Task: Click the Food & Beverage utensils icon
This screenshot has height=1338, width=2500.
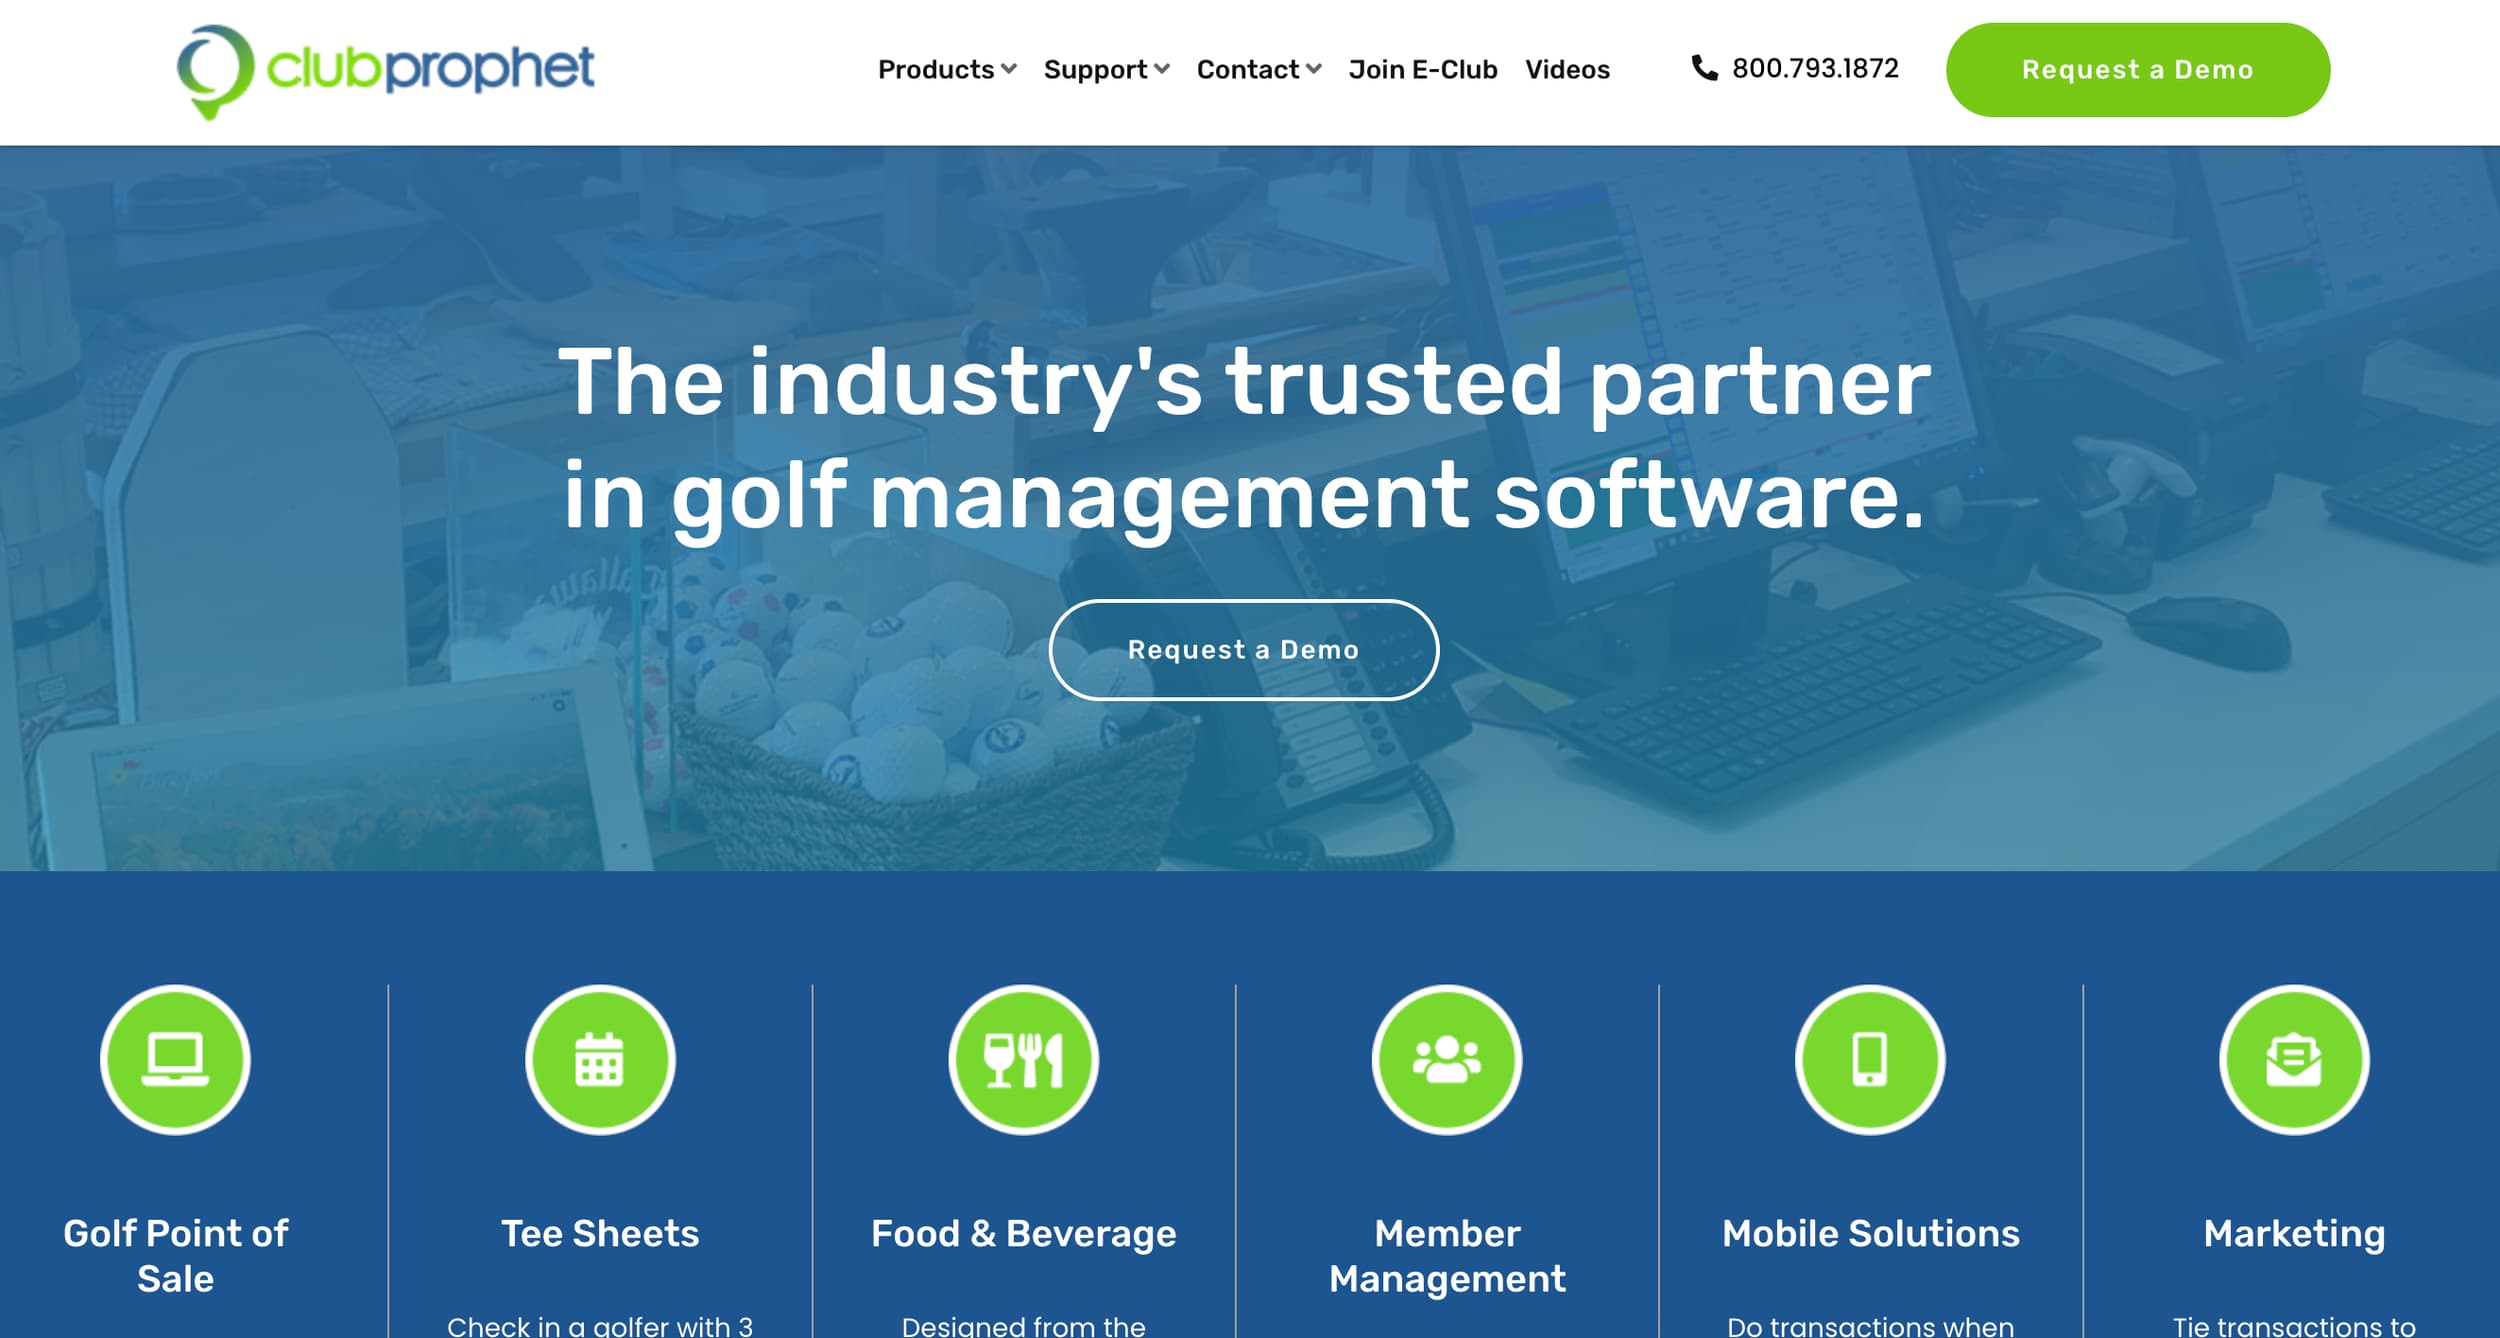Action: click(x=1023, y=1059)
